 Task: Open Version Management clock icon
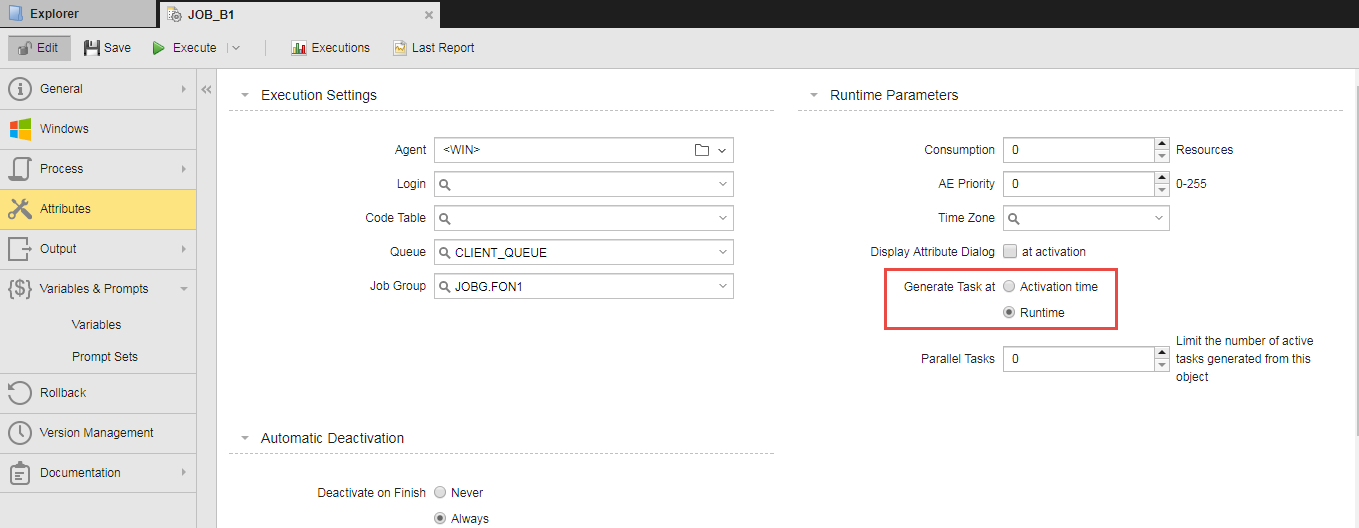tap(21, 433)
